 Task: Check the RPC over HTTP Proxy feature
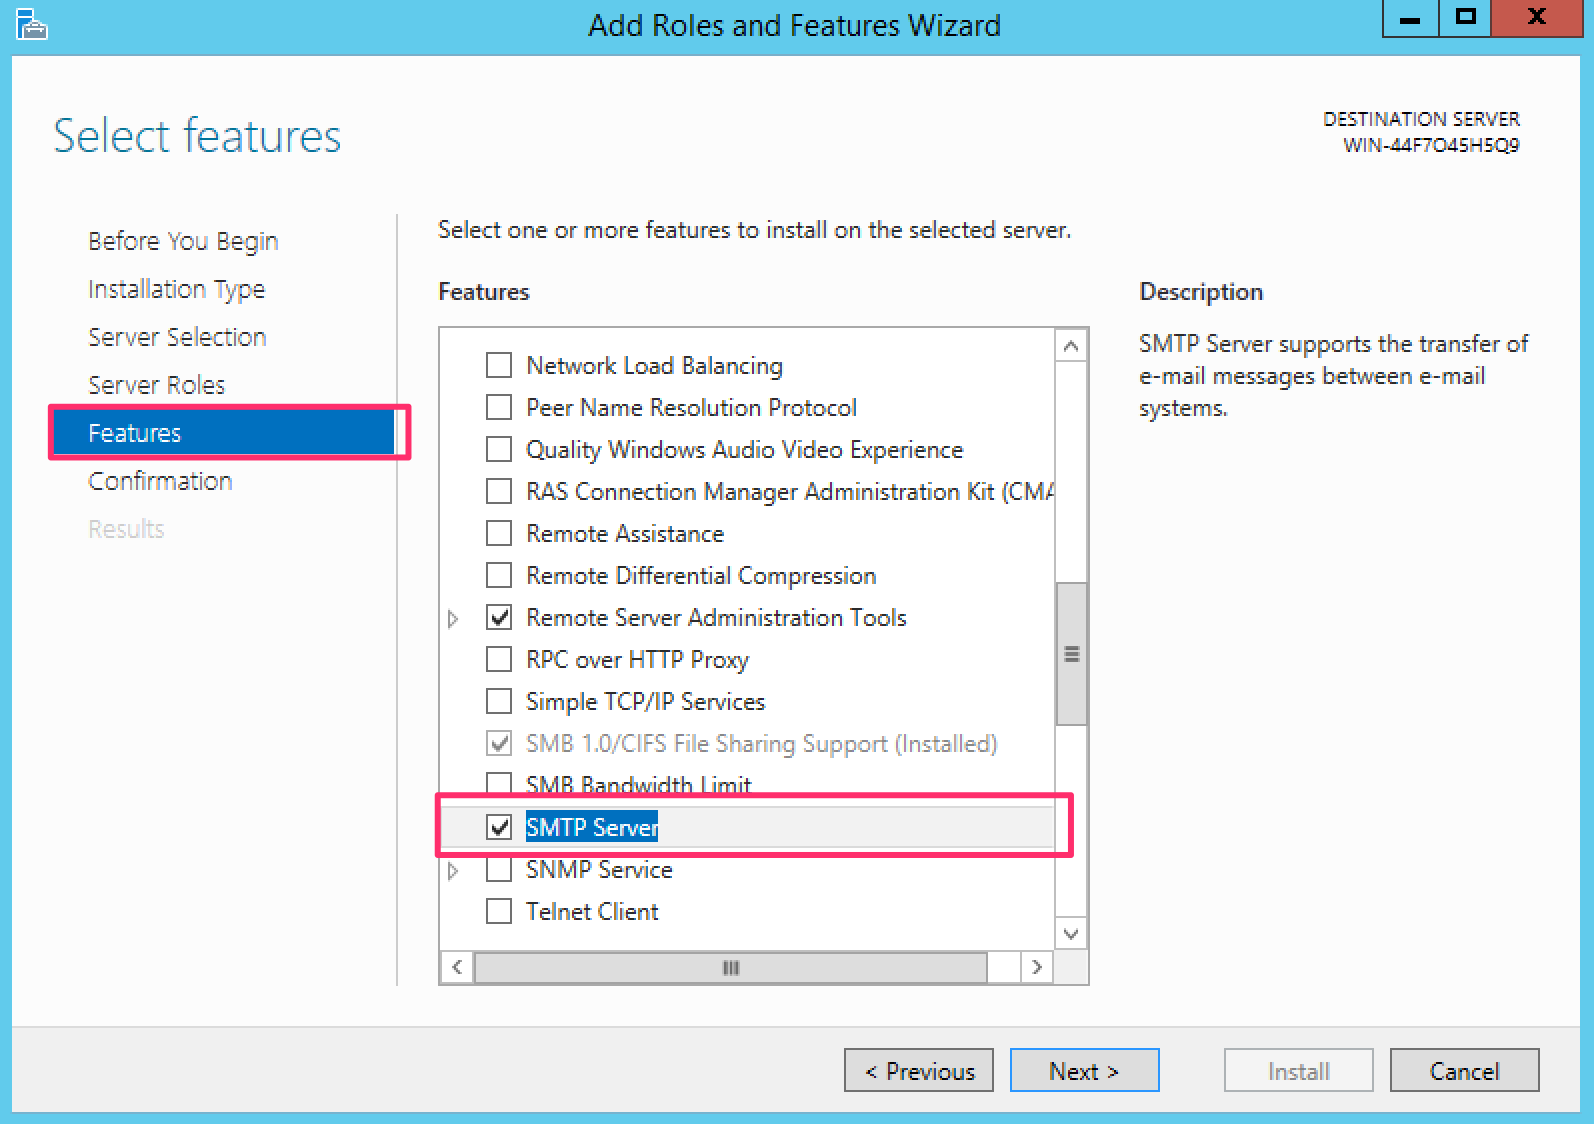point(499,659)
